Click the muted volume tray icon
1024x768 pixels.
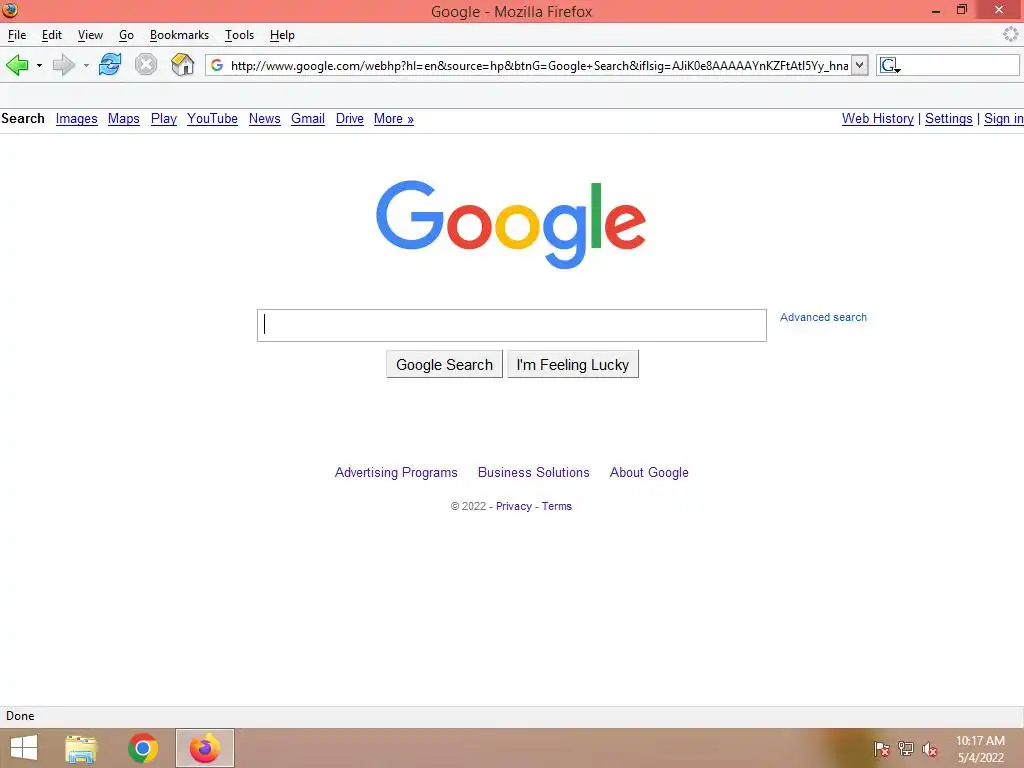[x=930, y=749]
